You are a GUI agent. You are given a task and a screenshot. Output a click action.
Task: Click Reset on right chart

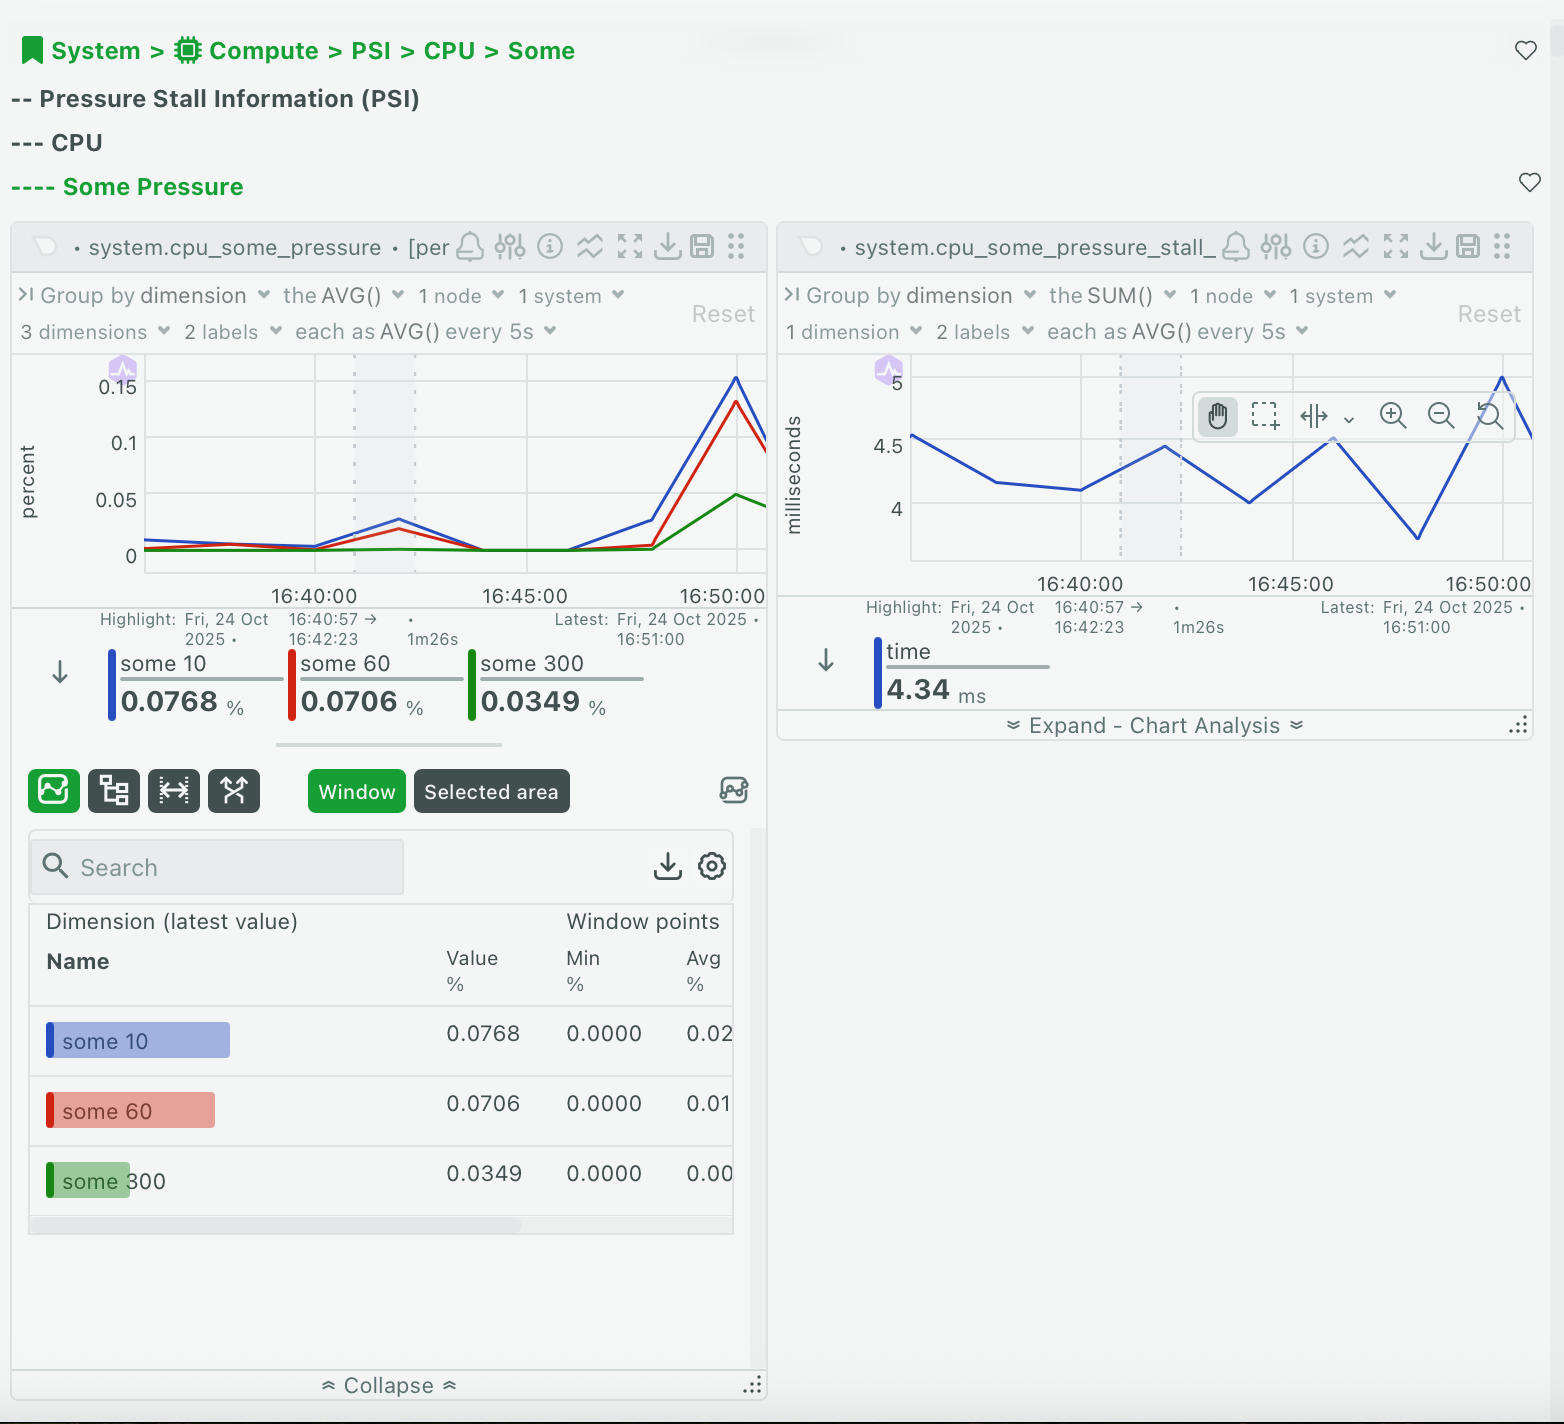tap(1489, 313)
